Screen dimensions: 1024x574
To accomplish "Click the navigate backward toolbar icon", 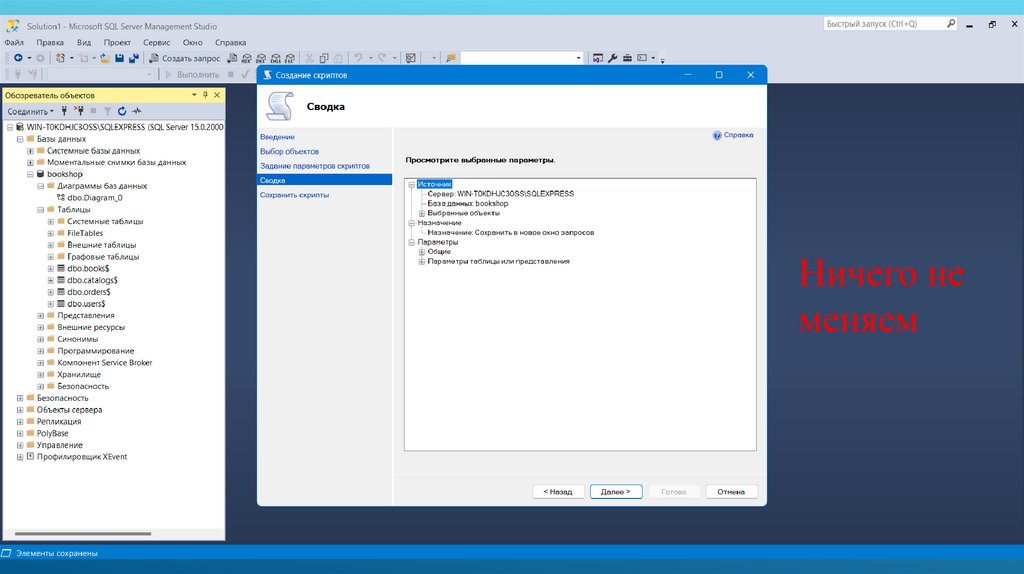I will 18,58.
